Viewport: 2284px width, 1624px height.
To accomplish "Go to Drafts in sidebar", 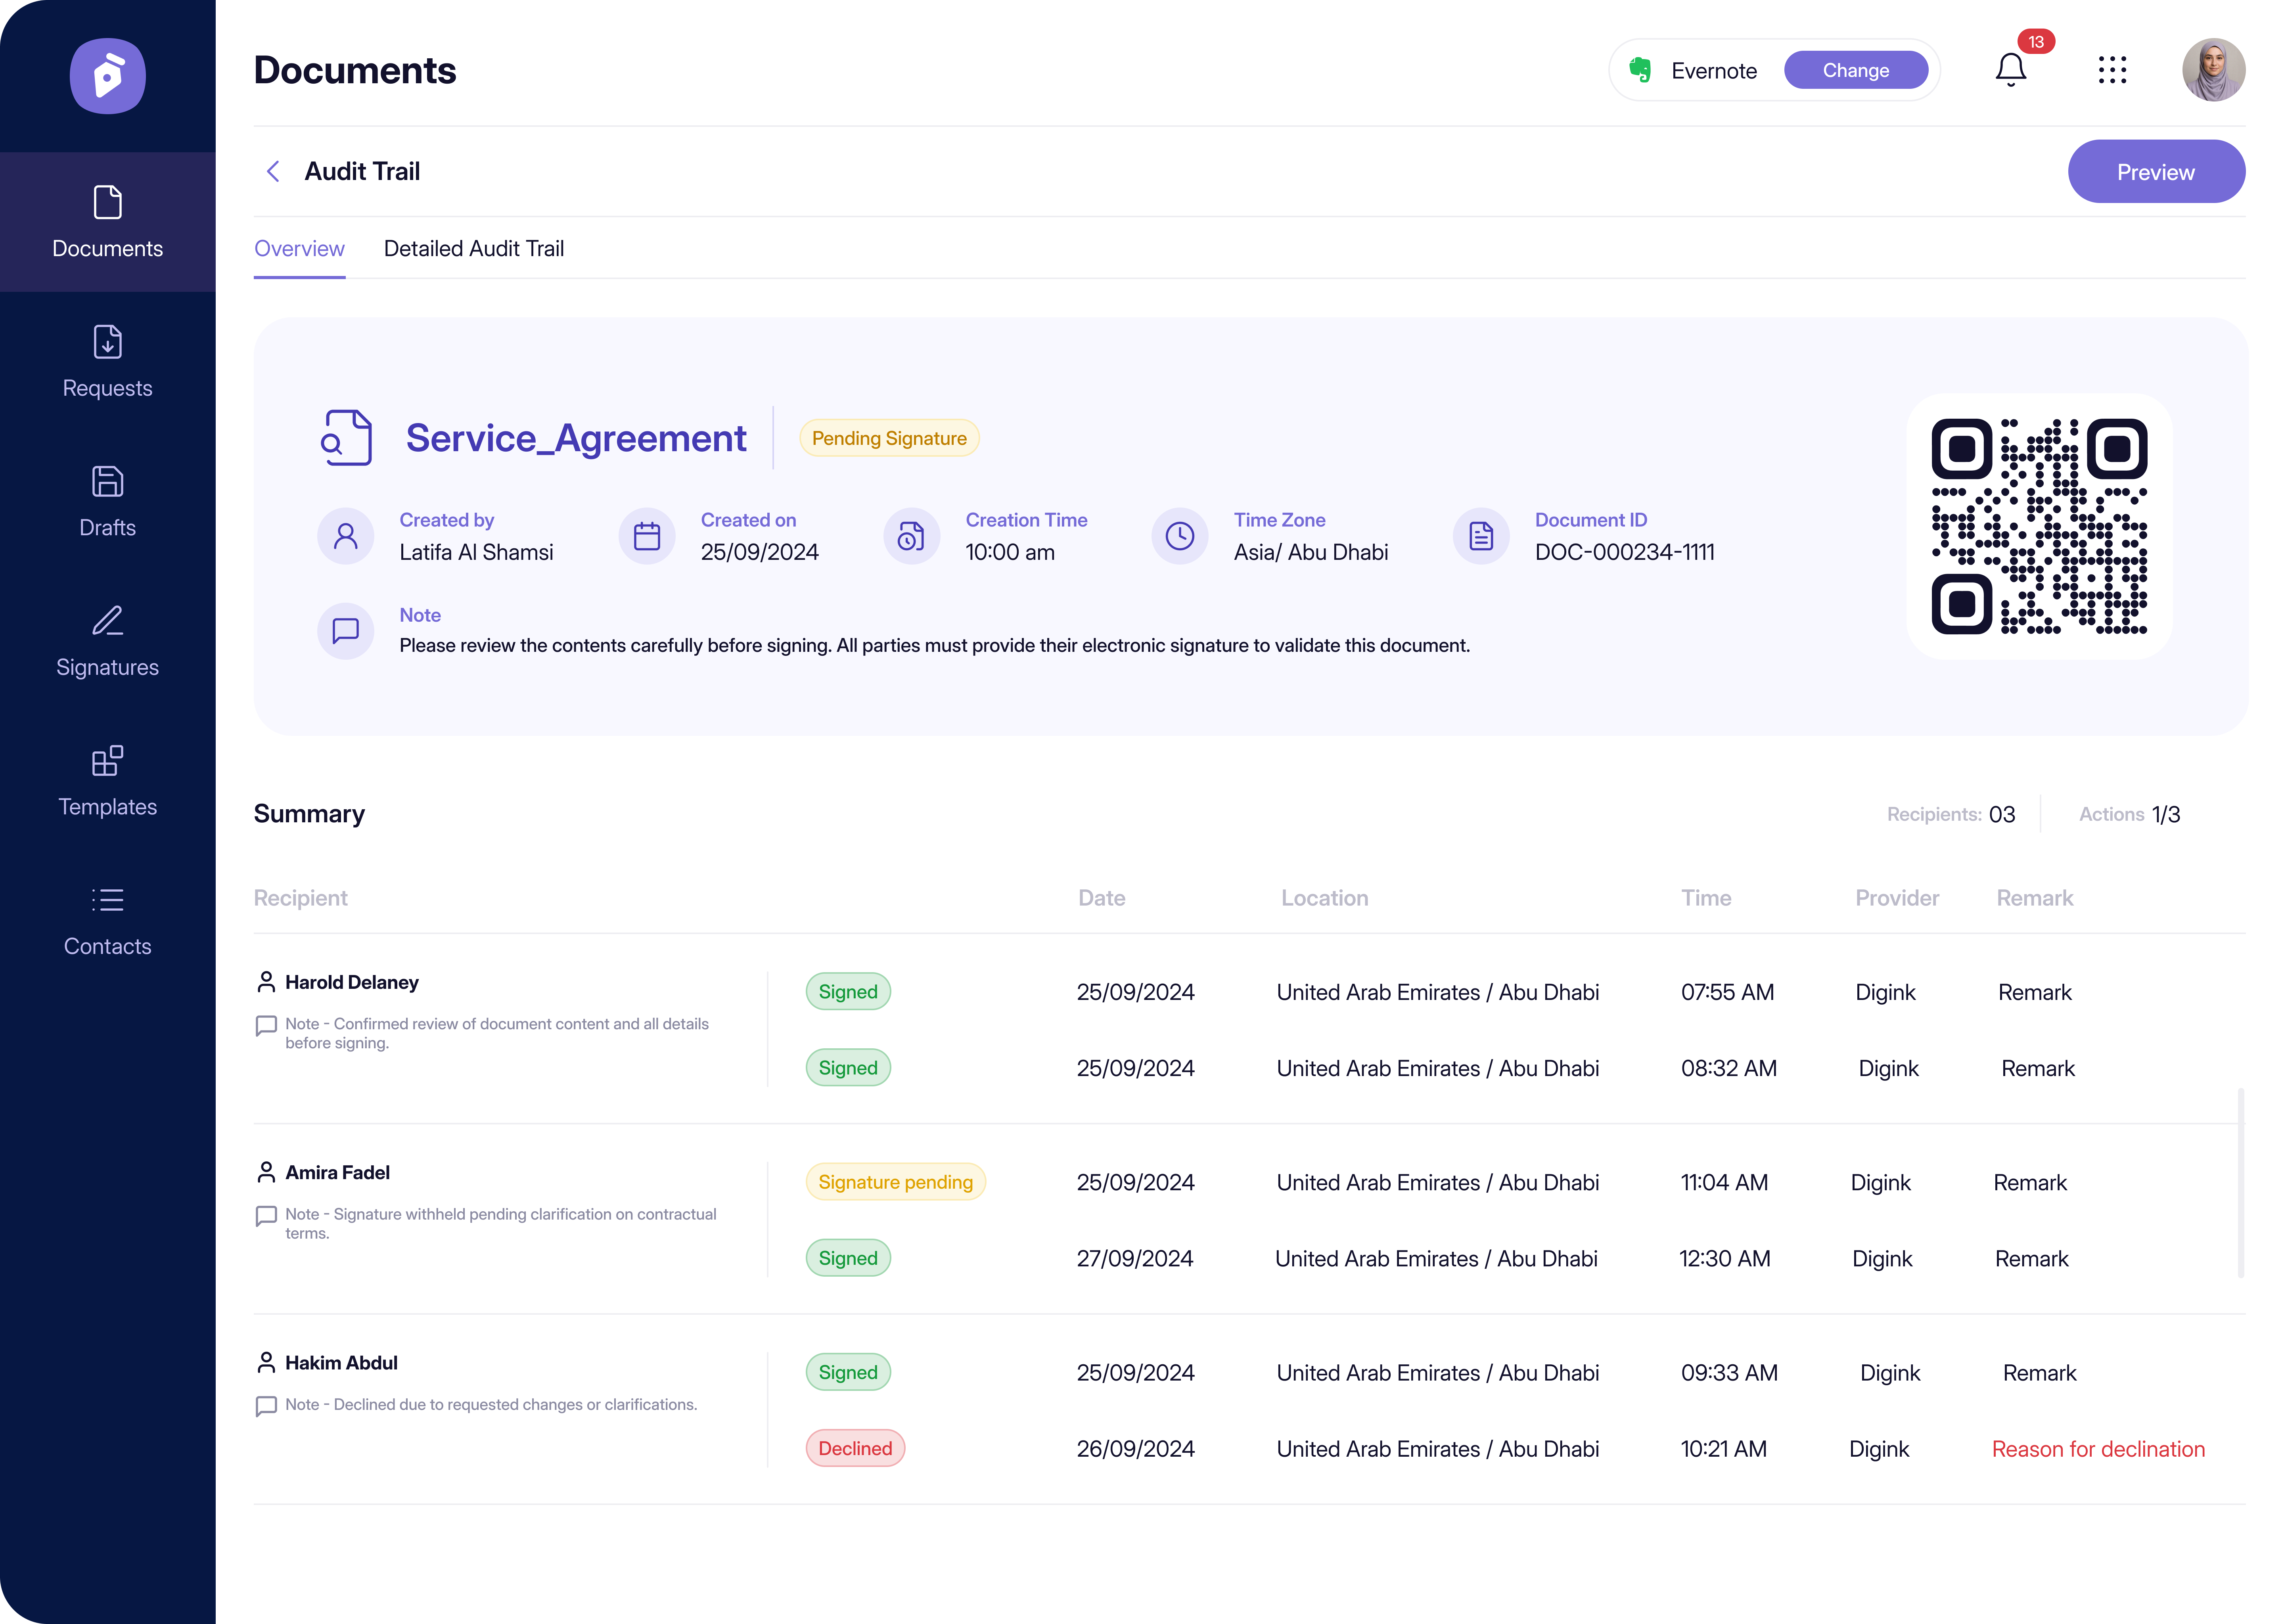I will (x=107, y=501).
